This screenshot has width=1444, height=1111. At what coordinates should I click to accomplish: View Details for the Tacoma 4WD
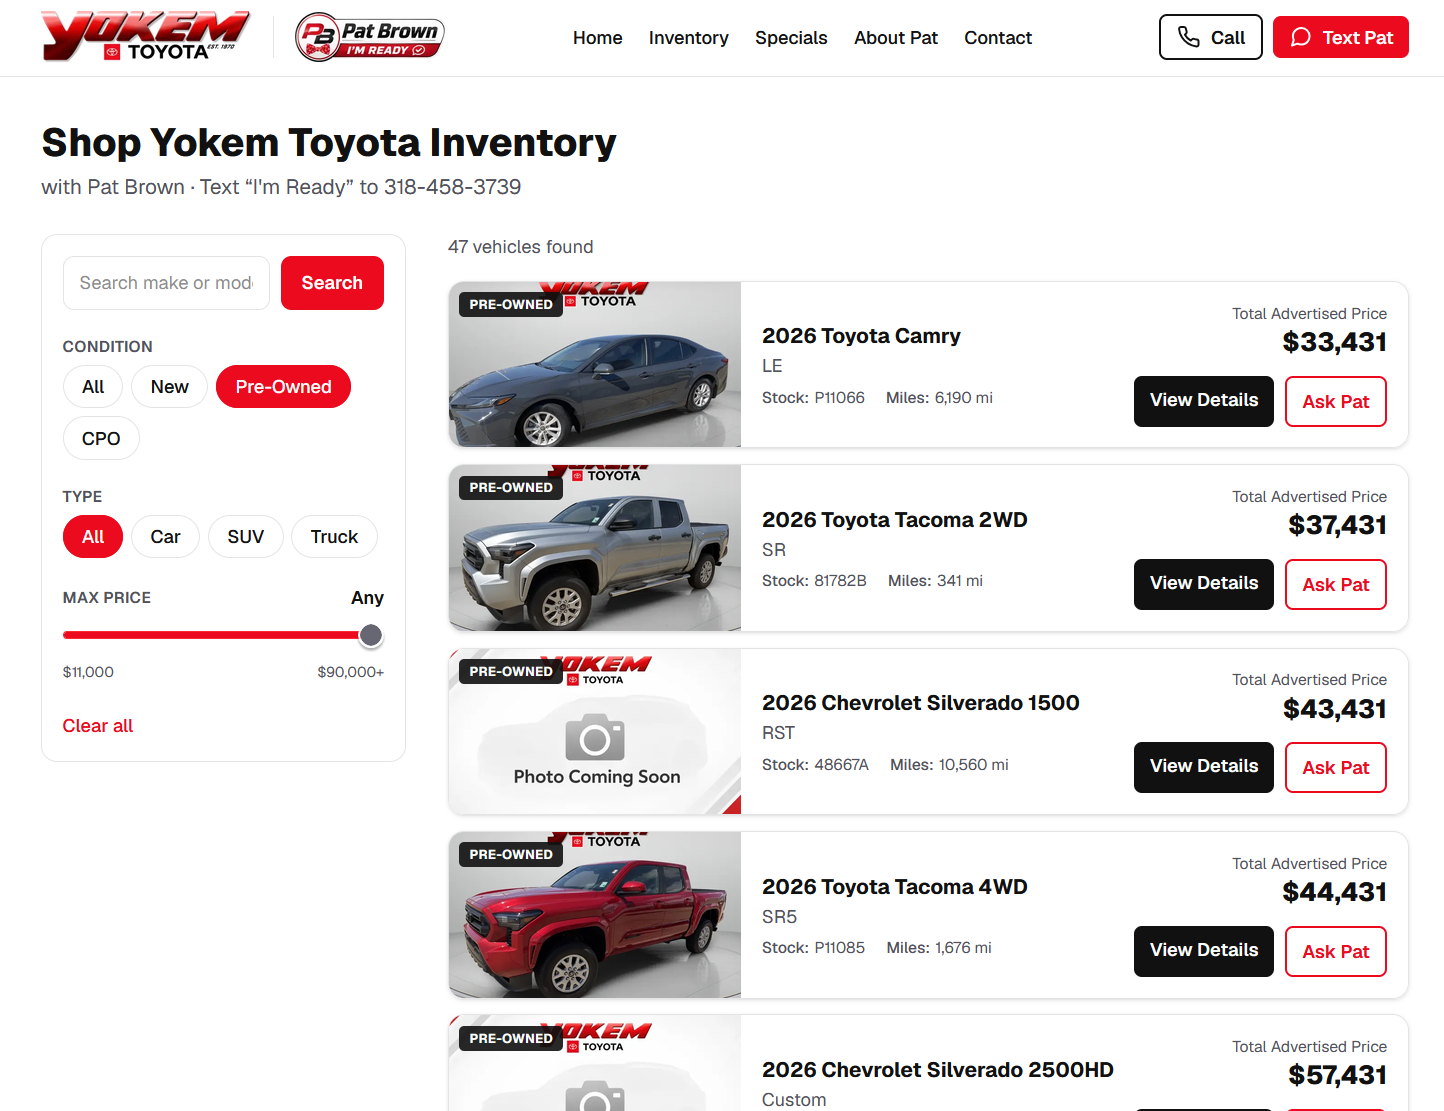1204,951
